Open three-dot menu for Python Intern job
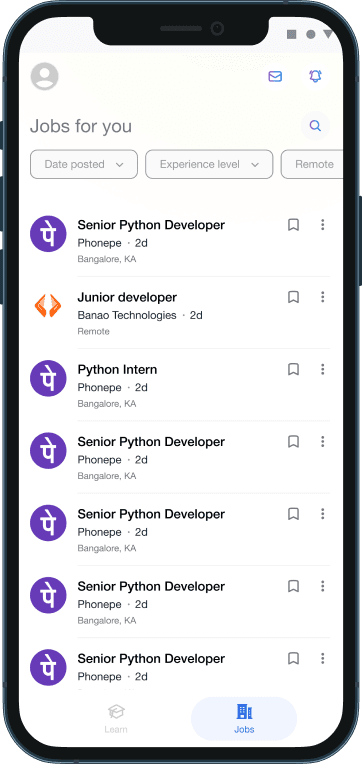This screenshot has width=362, height=764. tap(322, 369)
